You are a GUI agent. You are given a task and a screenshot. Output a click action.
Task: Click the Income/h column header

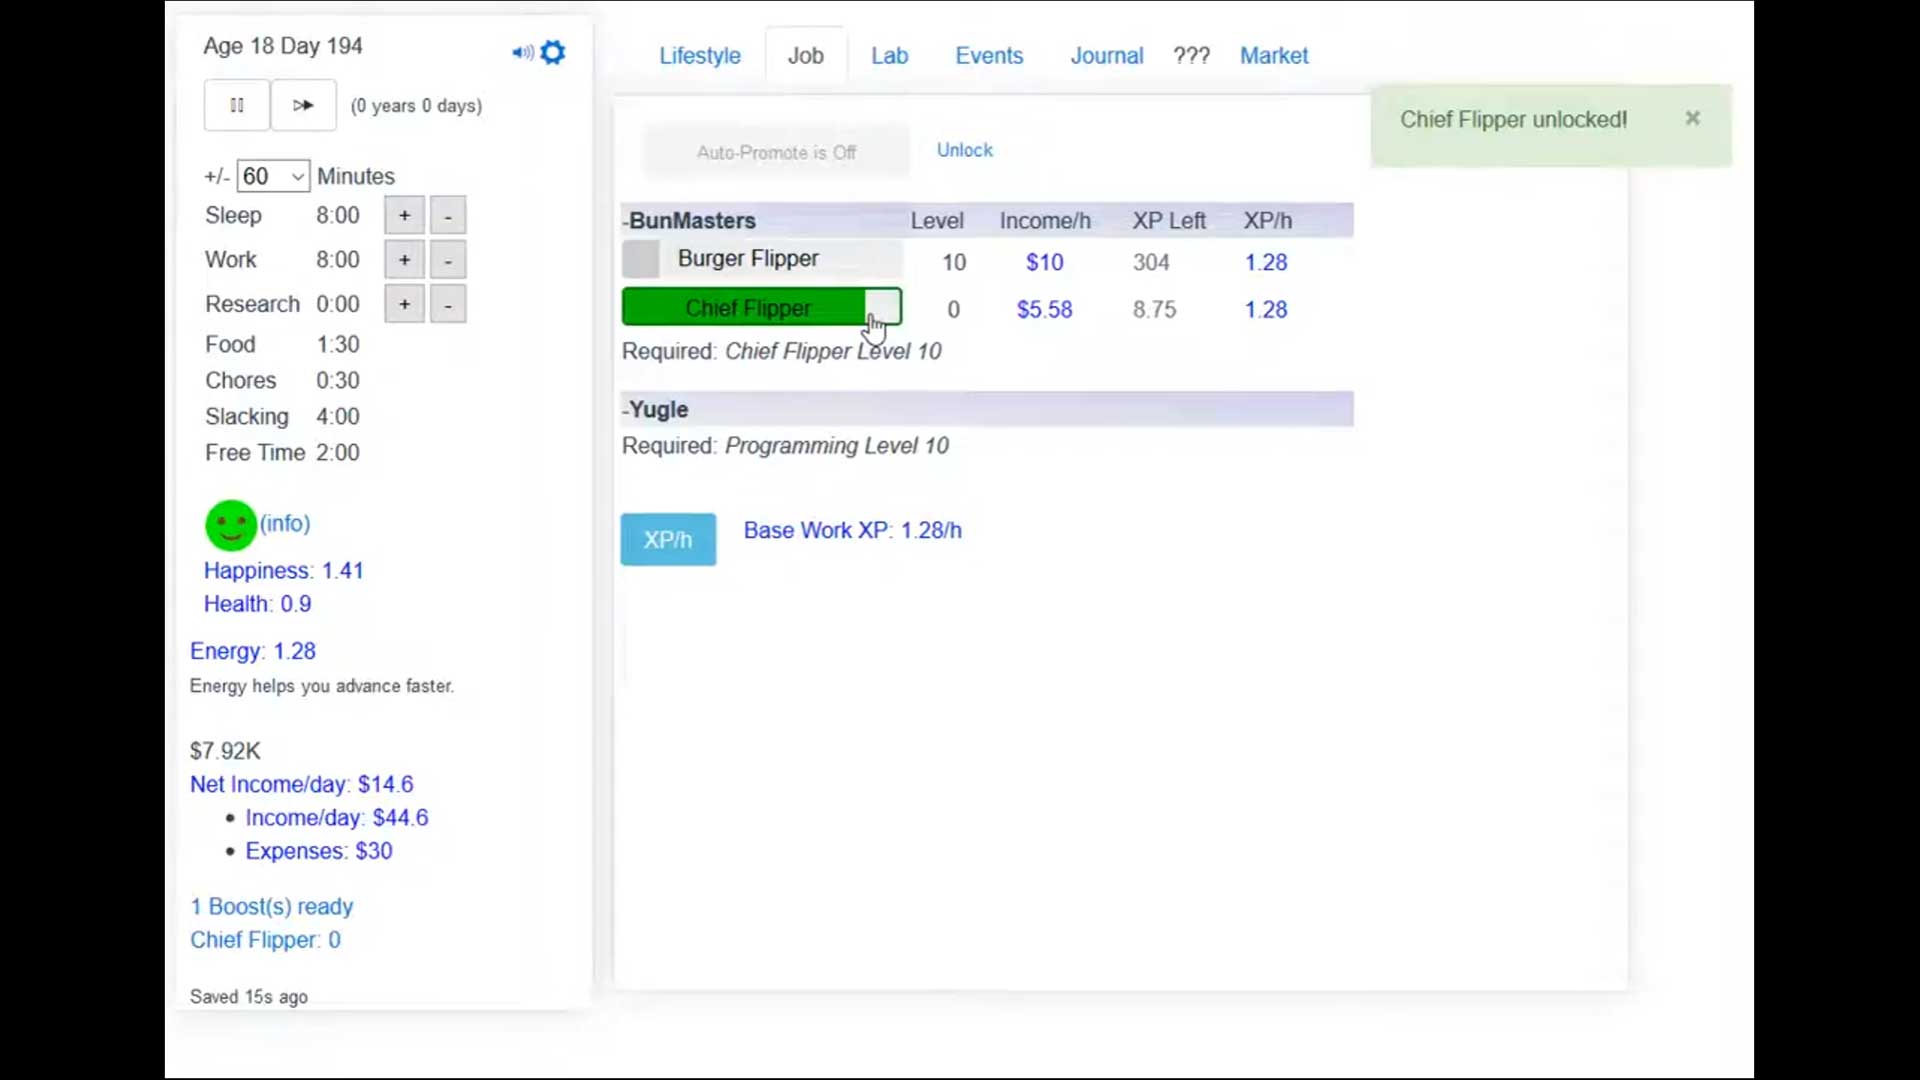pos(1045,221)
